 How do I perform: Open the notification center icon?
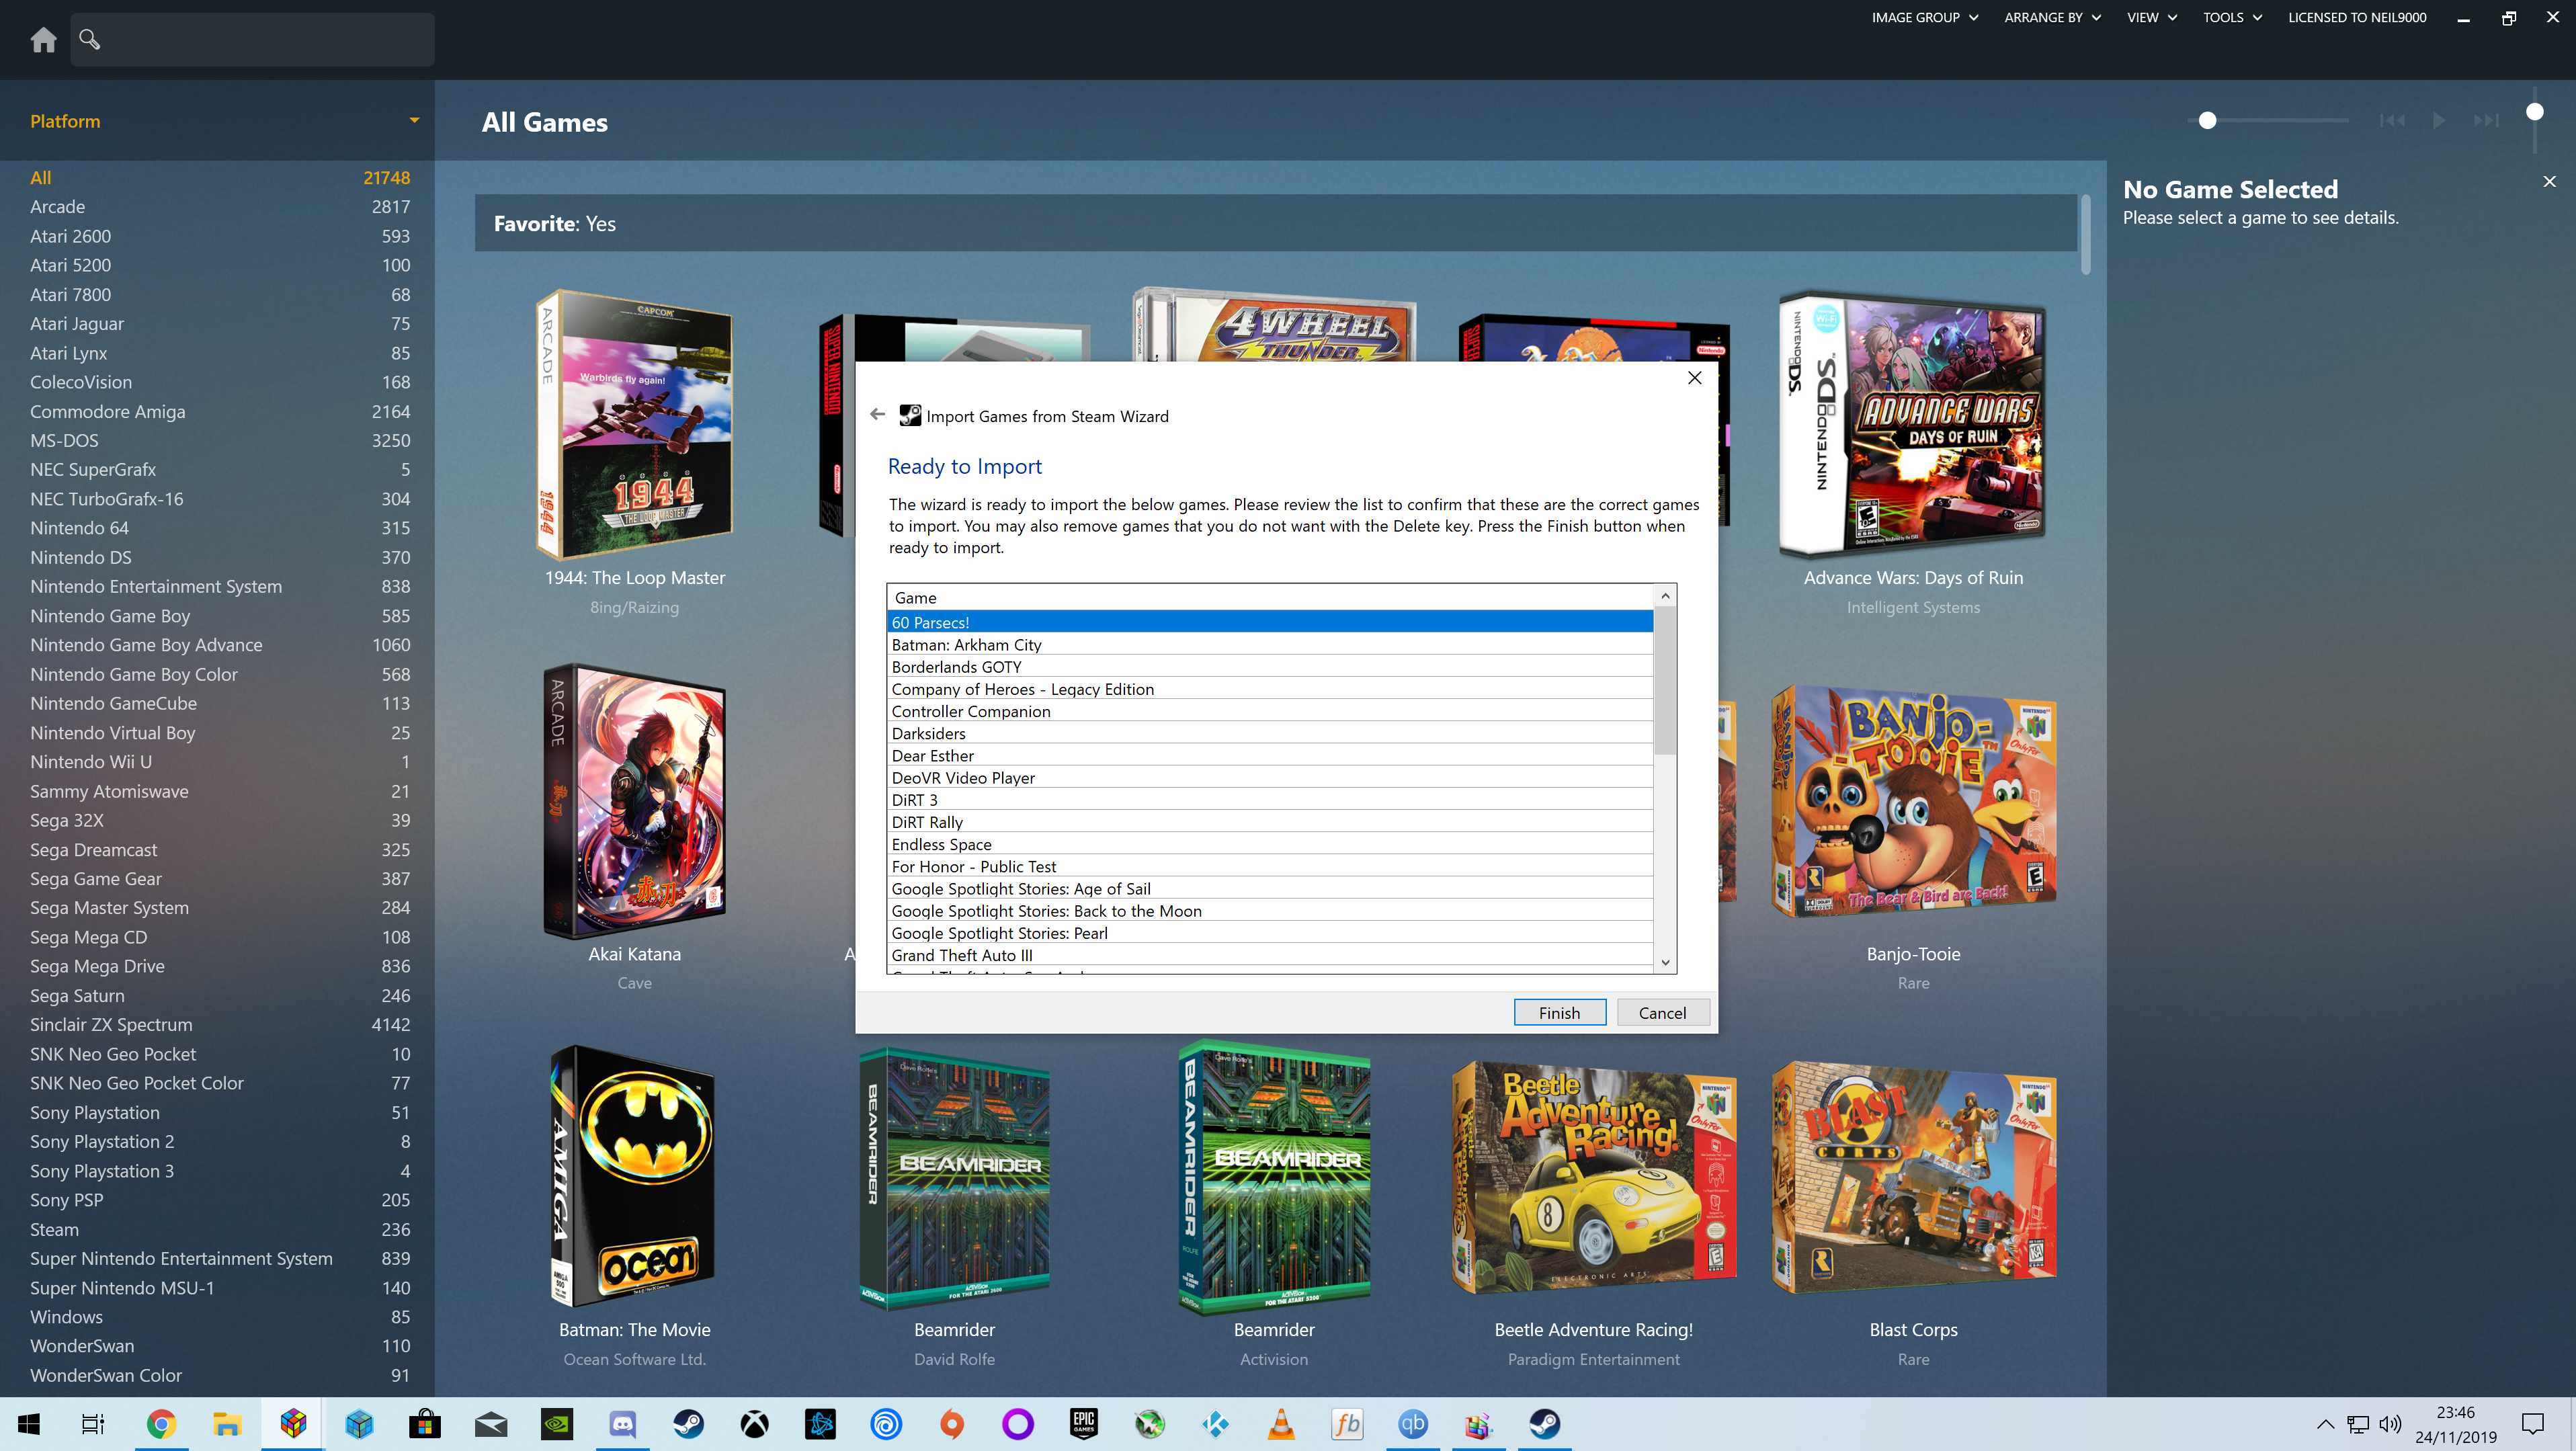(x=2533, y=1424)
